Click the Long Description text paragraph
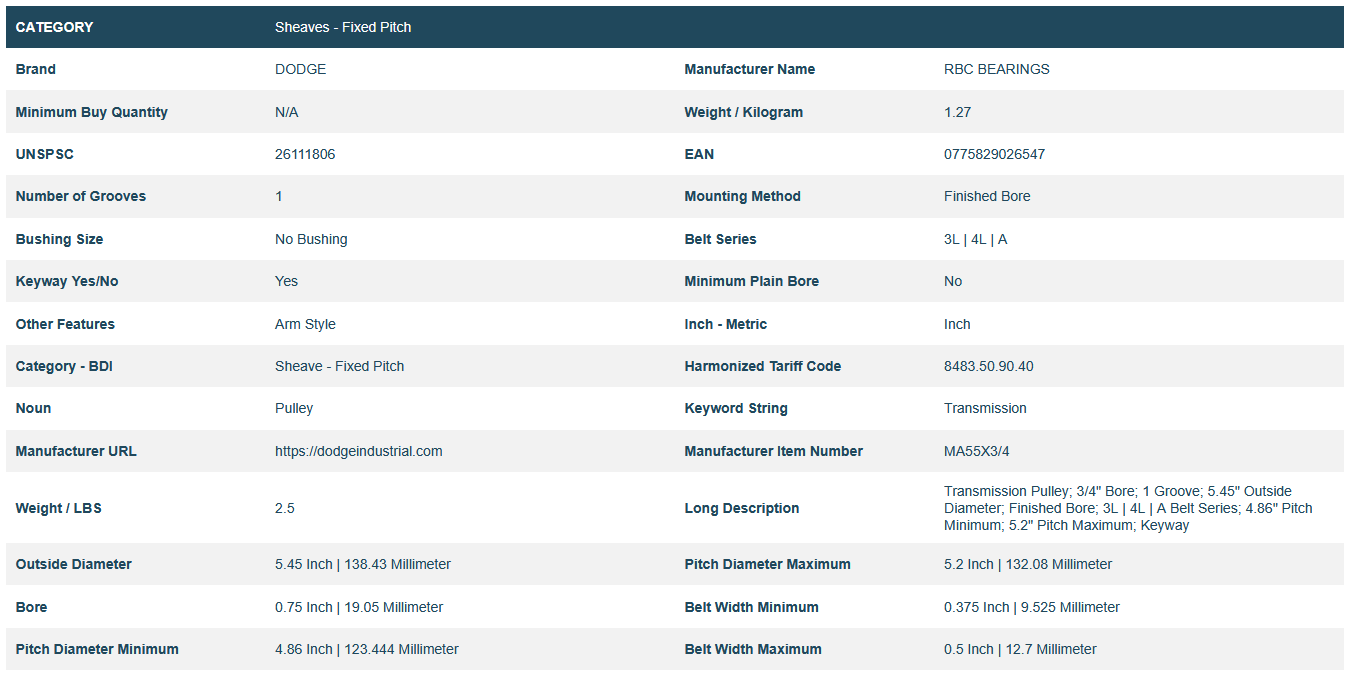1352x678 pixels. (1127, 508)
